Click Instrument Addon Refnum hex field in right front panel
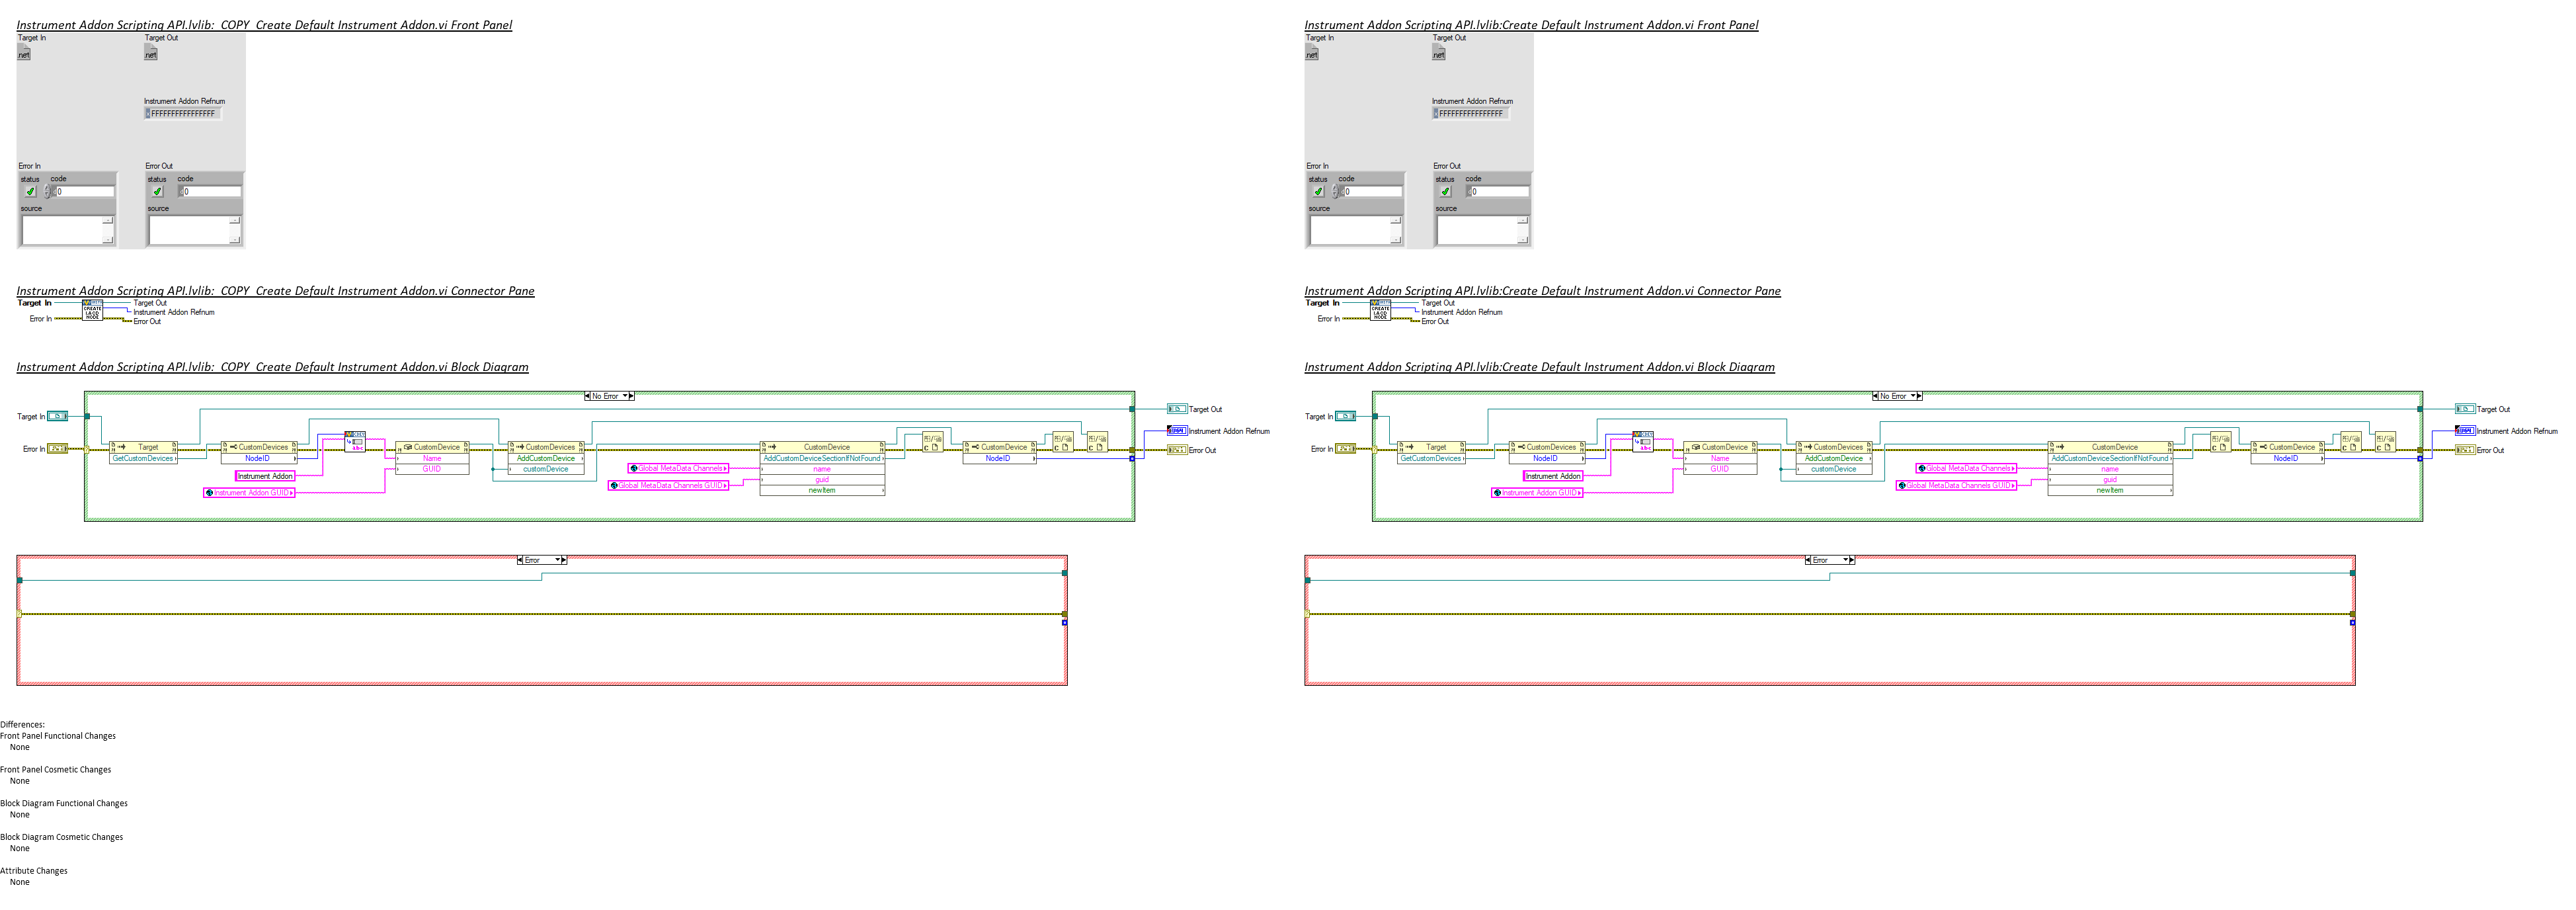2576x910 pixels. pyautogui.click(x=1470, y=114)
